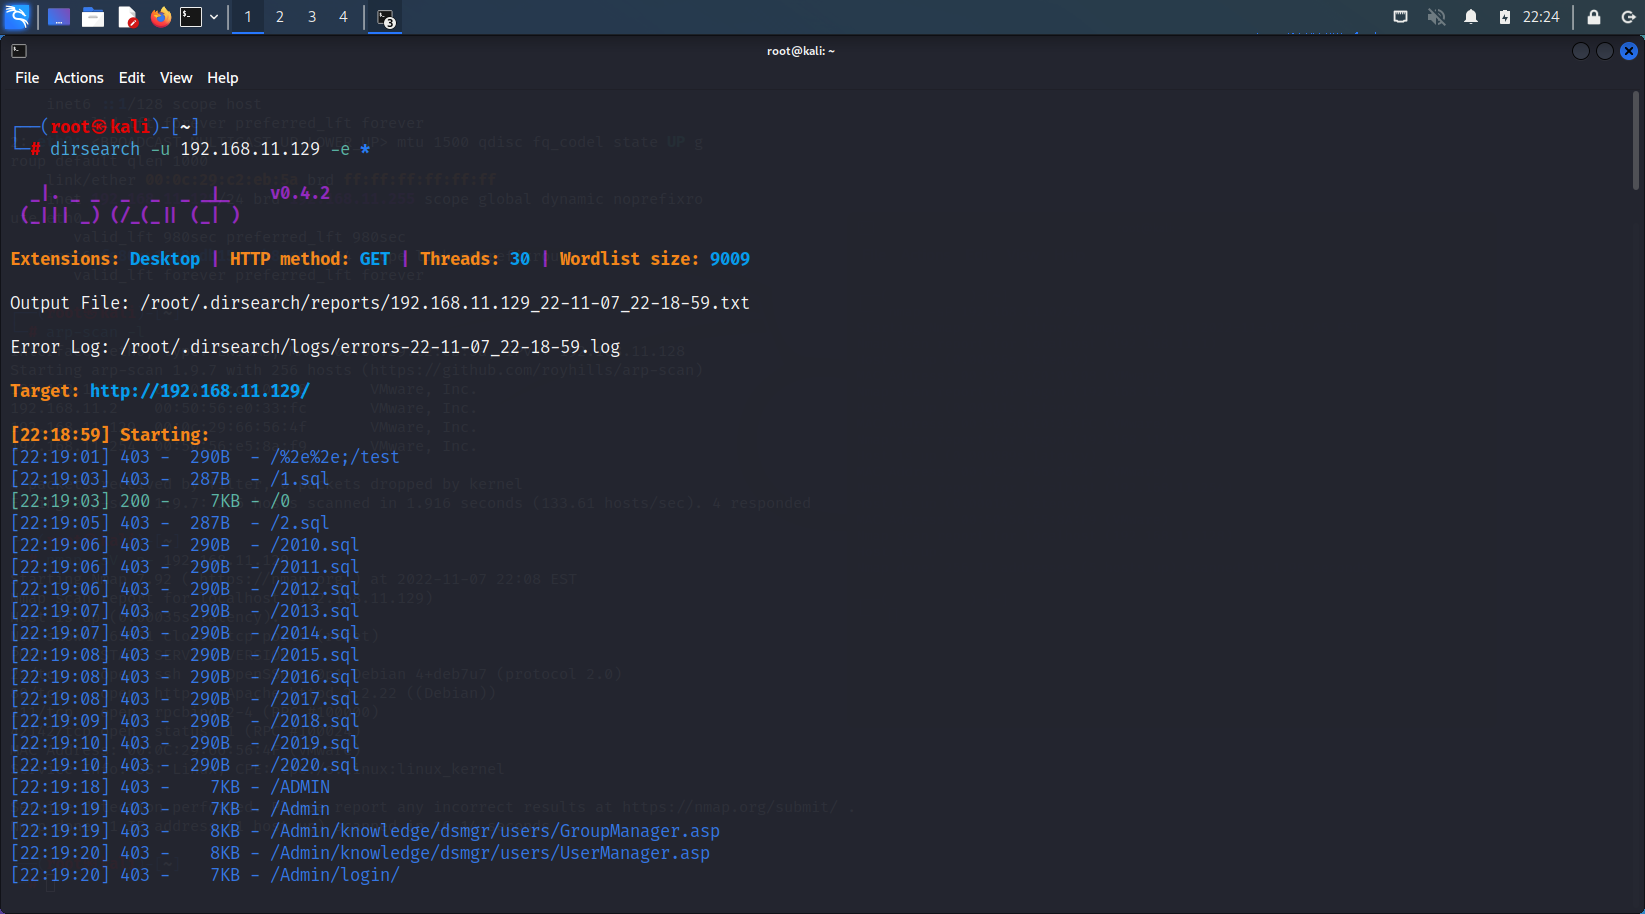Click the /Admin/login/ path entry
This screenshot has height=914, width=1645.
tap(335, 875)
